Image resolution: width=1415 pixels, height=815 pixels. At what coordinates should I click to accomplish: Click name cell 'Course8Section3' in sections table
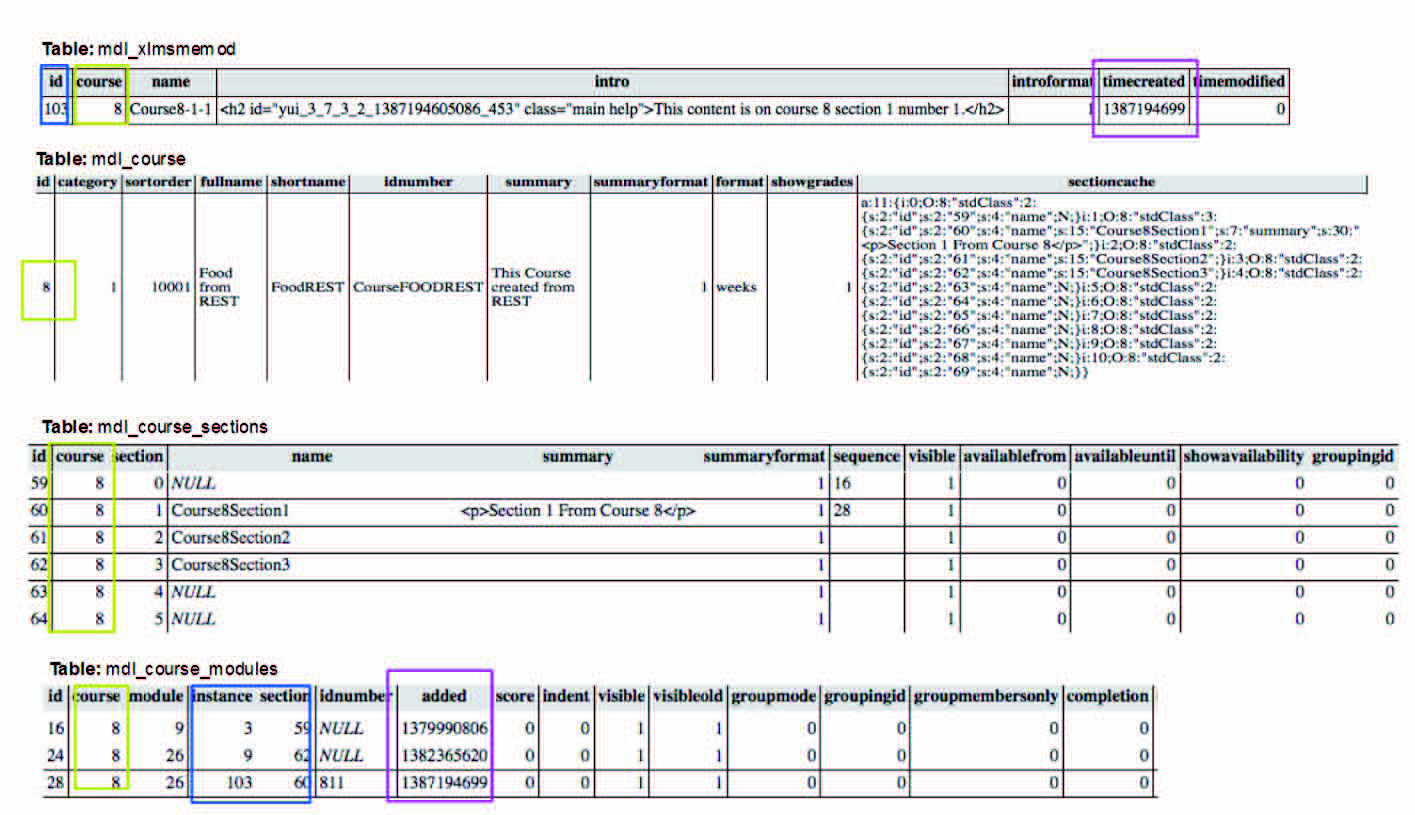tap(230, 565)
